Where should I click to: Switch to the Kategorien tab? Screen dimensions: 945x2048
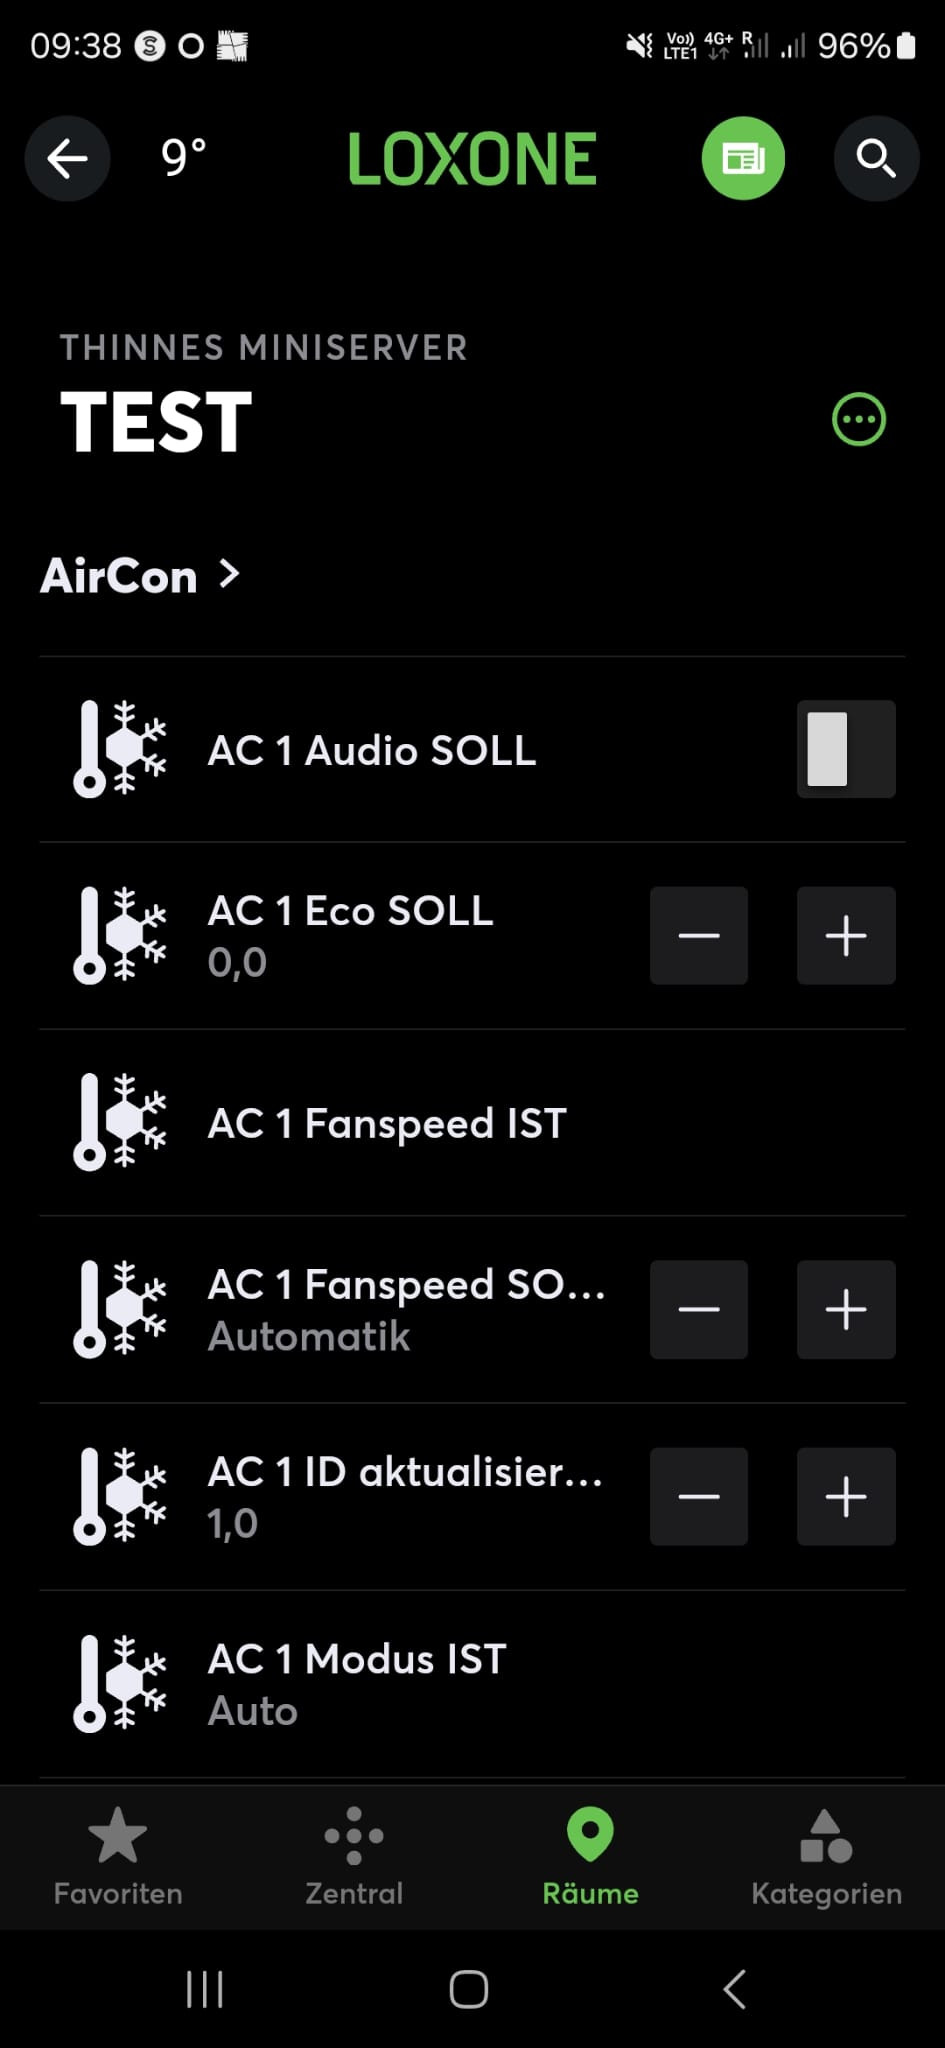click(826, 1856)
